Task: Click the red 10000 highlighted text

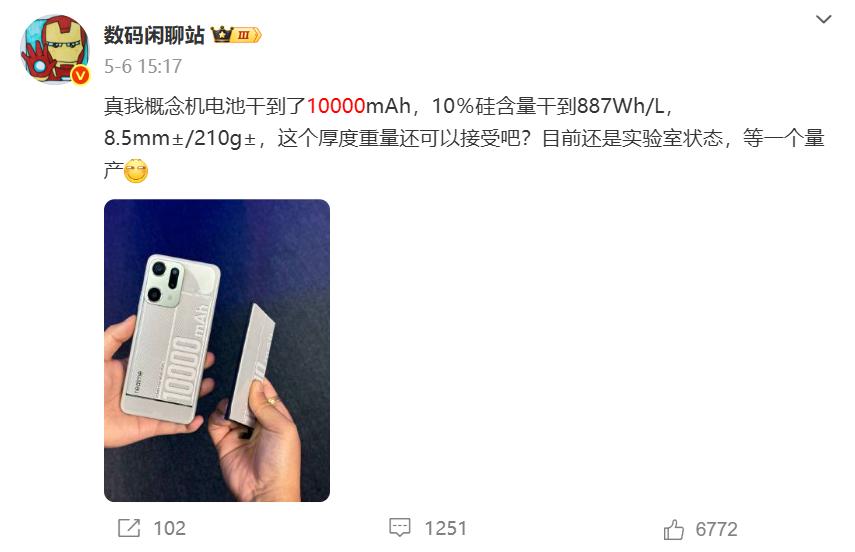Action: tap(336, 106)
